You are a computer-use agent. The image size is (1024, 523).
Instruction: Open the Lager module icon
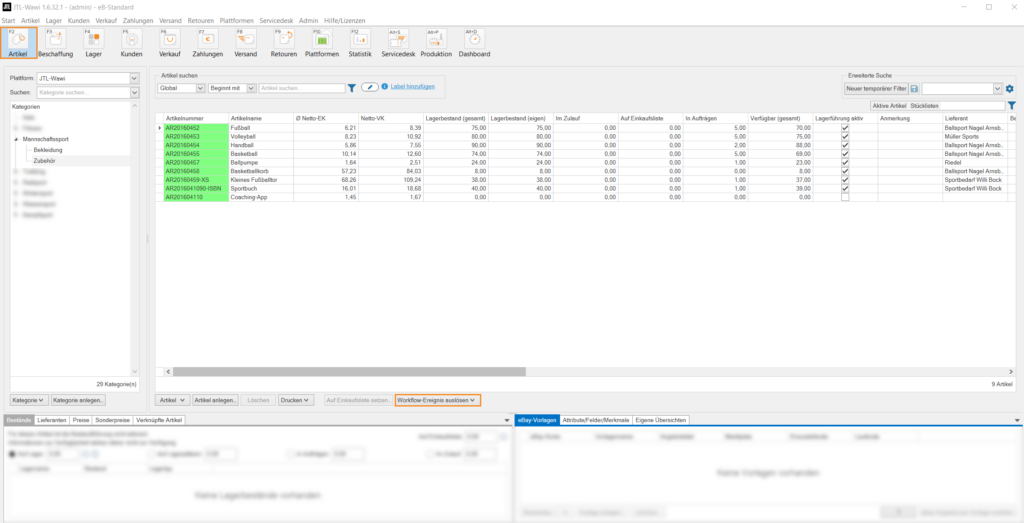92,43
